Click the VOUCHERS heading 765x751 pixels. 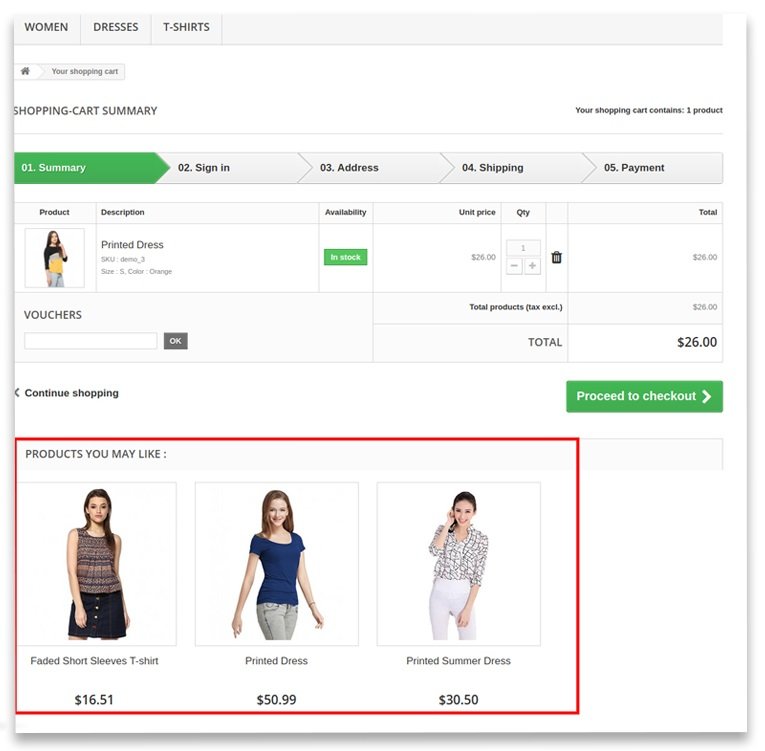point(53,315)
